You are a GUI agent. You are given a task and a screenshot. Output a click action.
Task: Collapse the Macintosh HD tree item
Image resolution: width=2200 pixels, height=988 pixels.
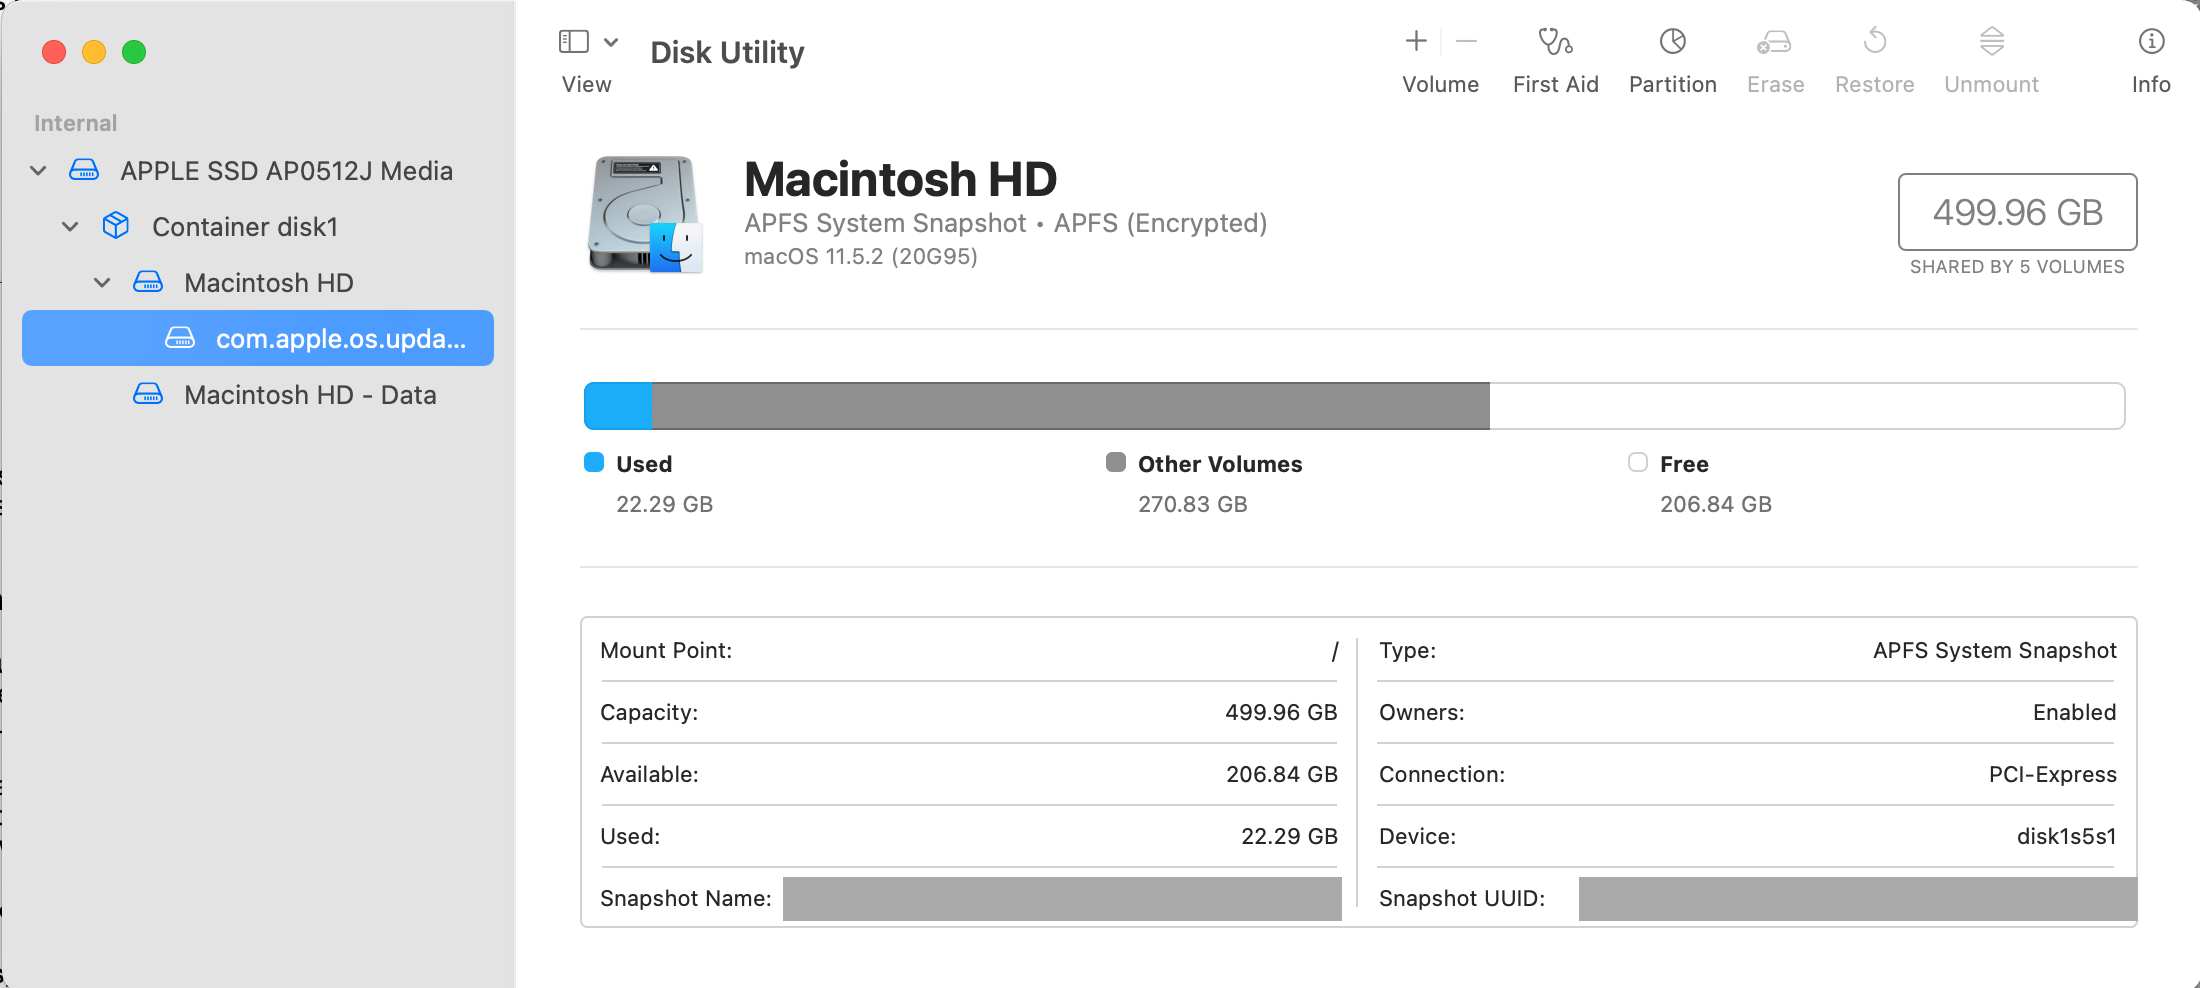(x=101, y=282)
